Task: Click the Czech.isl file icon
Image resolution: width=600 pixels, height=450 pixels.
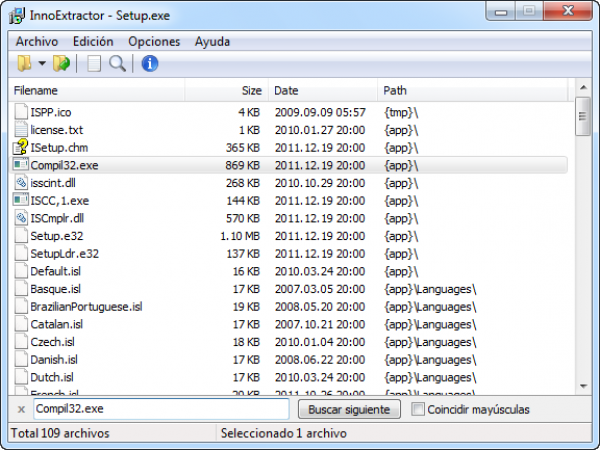Action: point(21,341)
